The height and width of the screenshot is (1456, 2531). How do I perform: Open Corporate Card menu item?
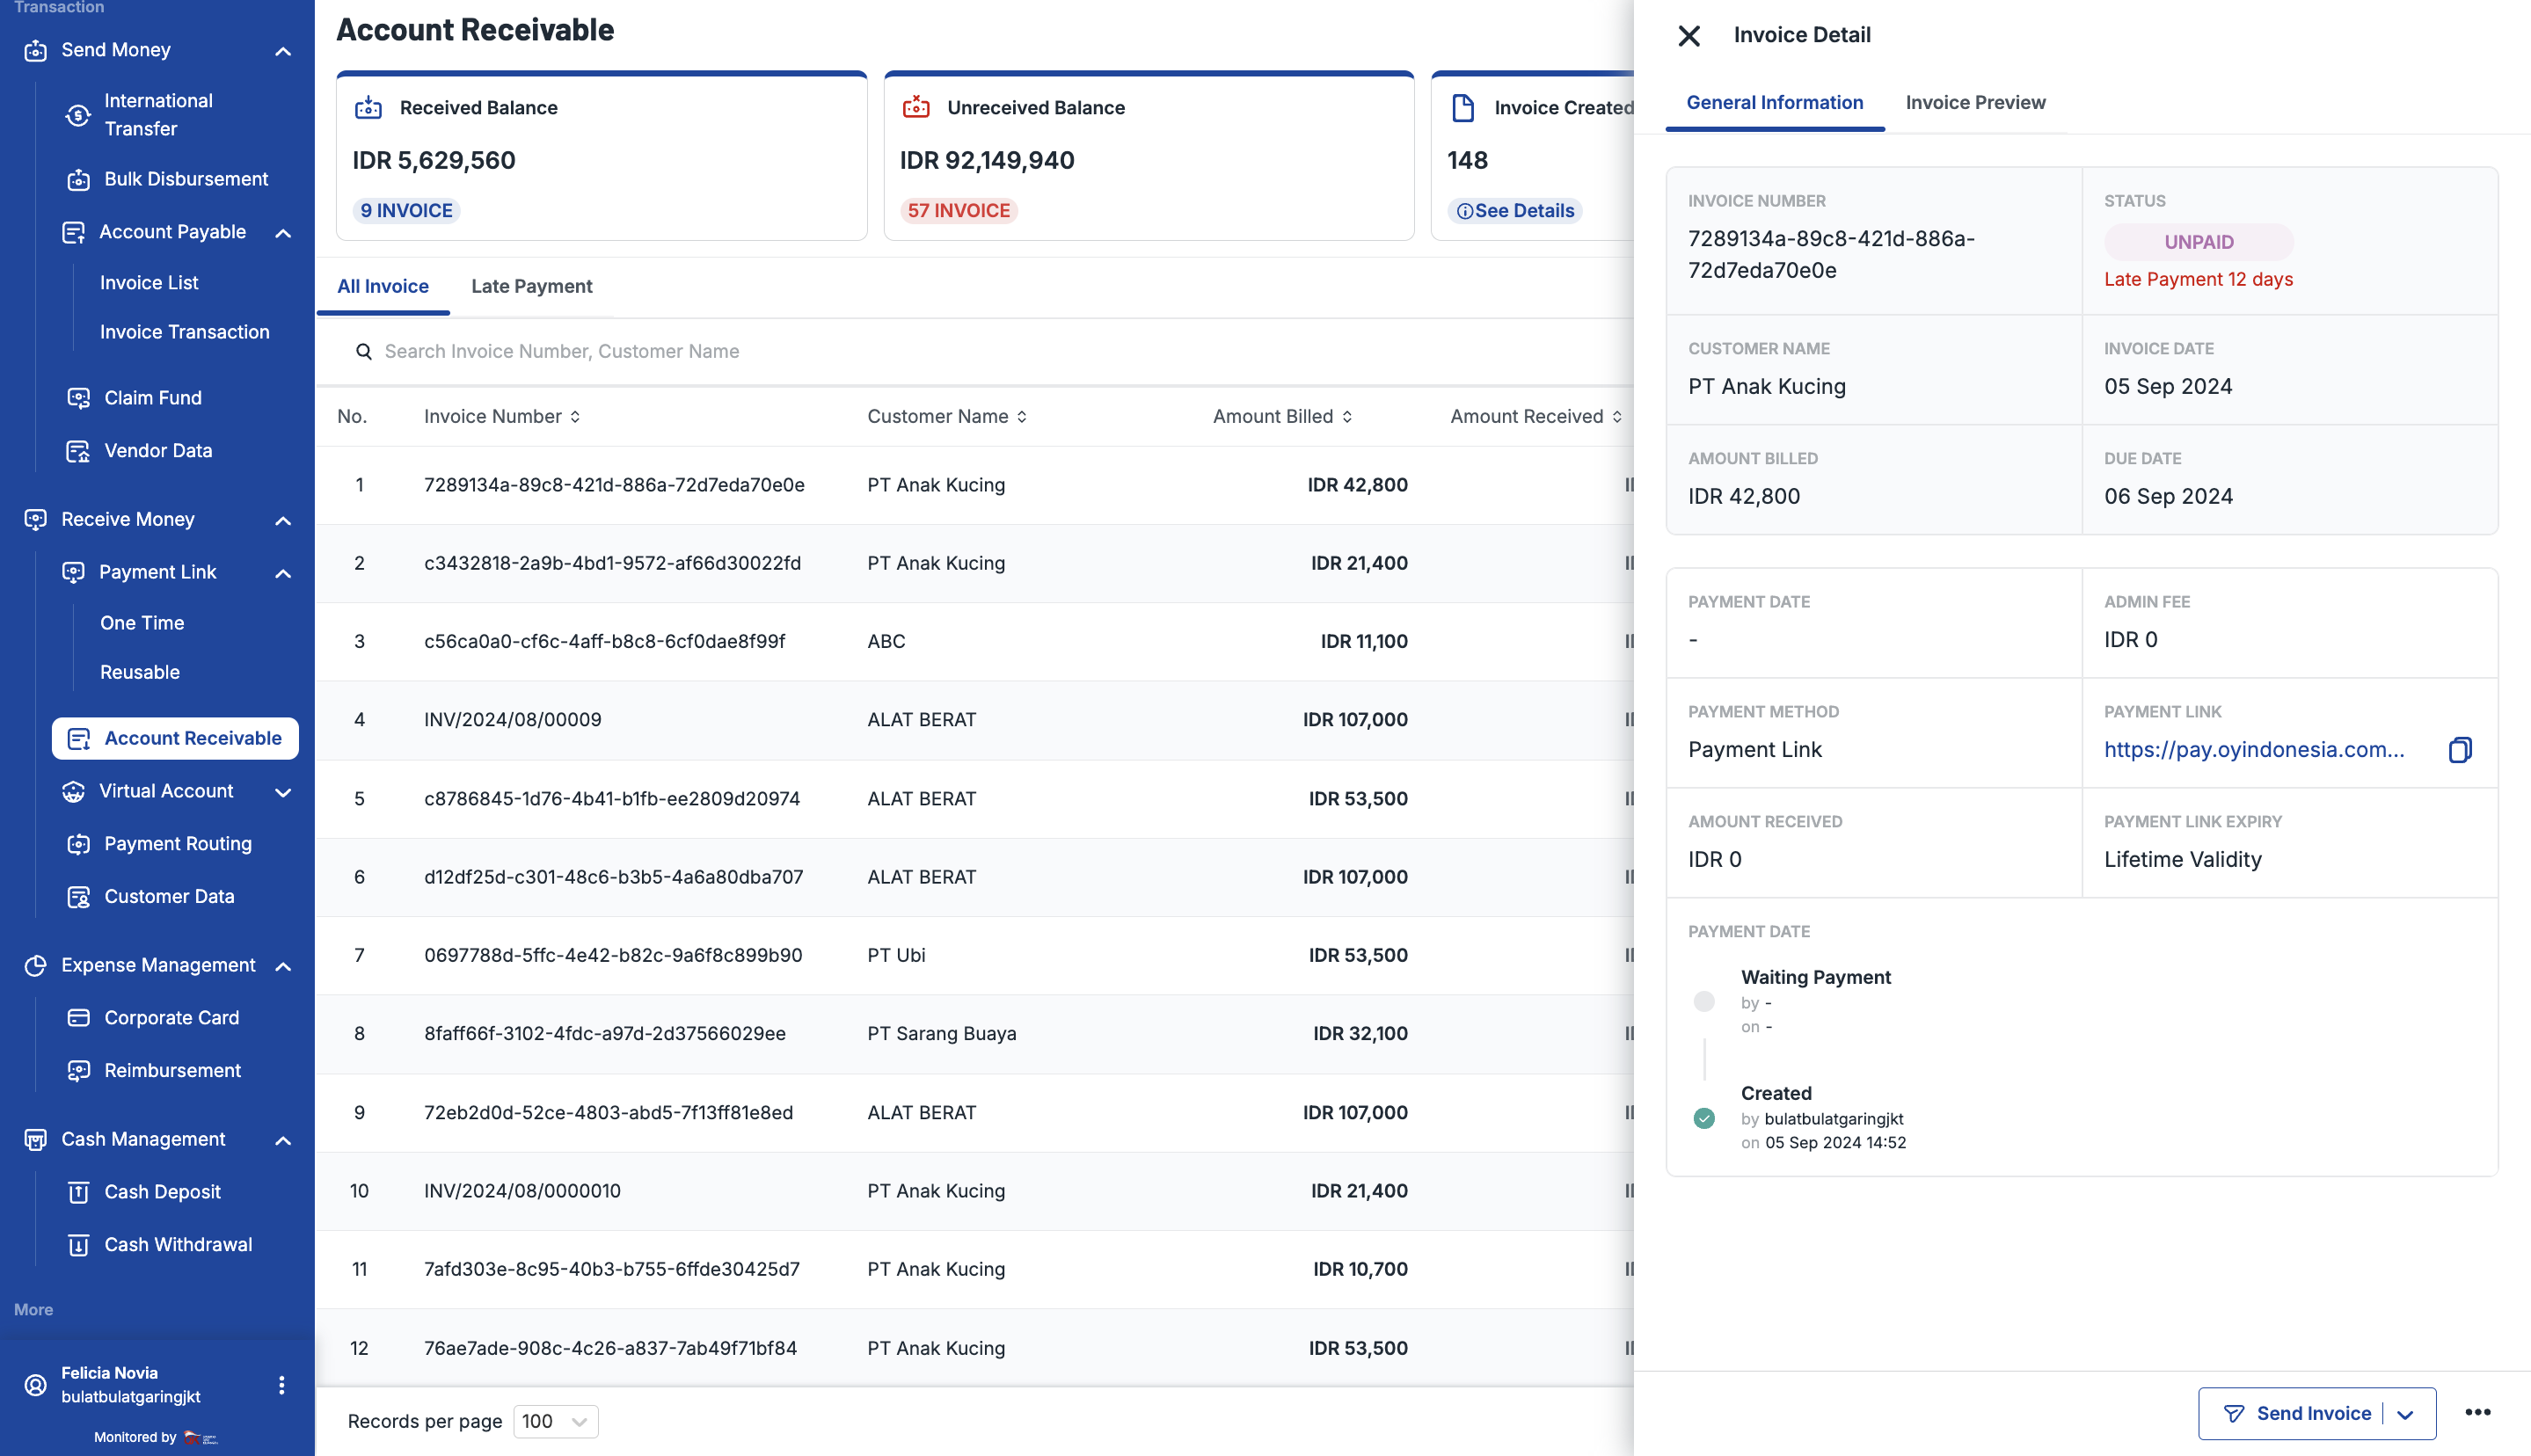[171, 1017]
